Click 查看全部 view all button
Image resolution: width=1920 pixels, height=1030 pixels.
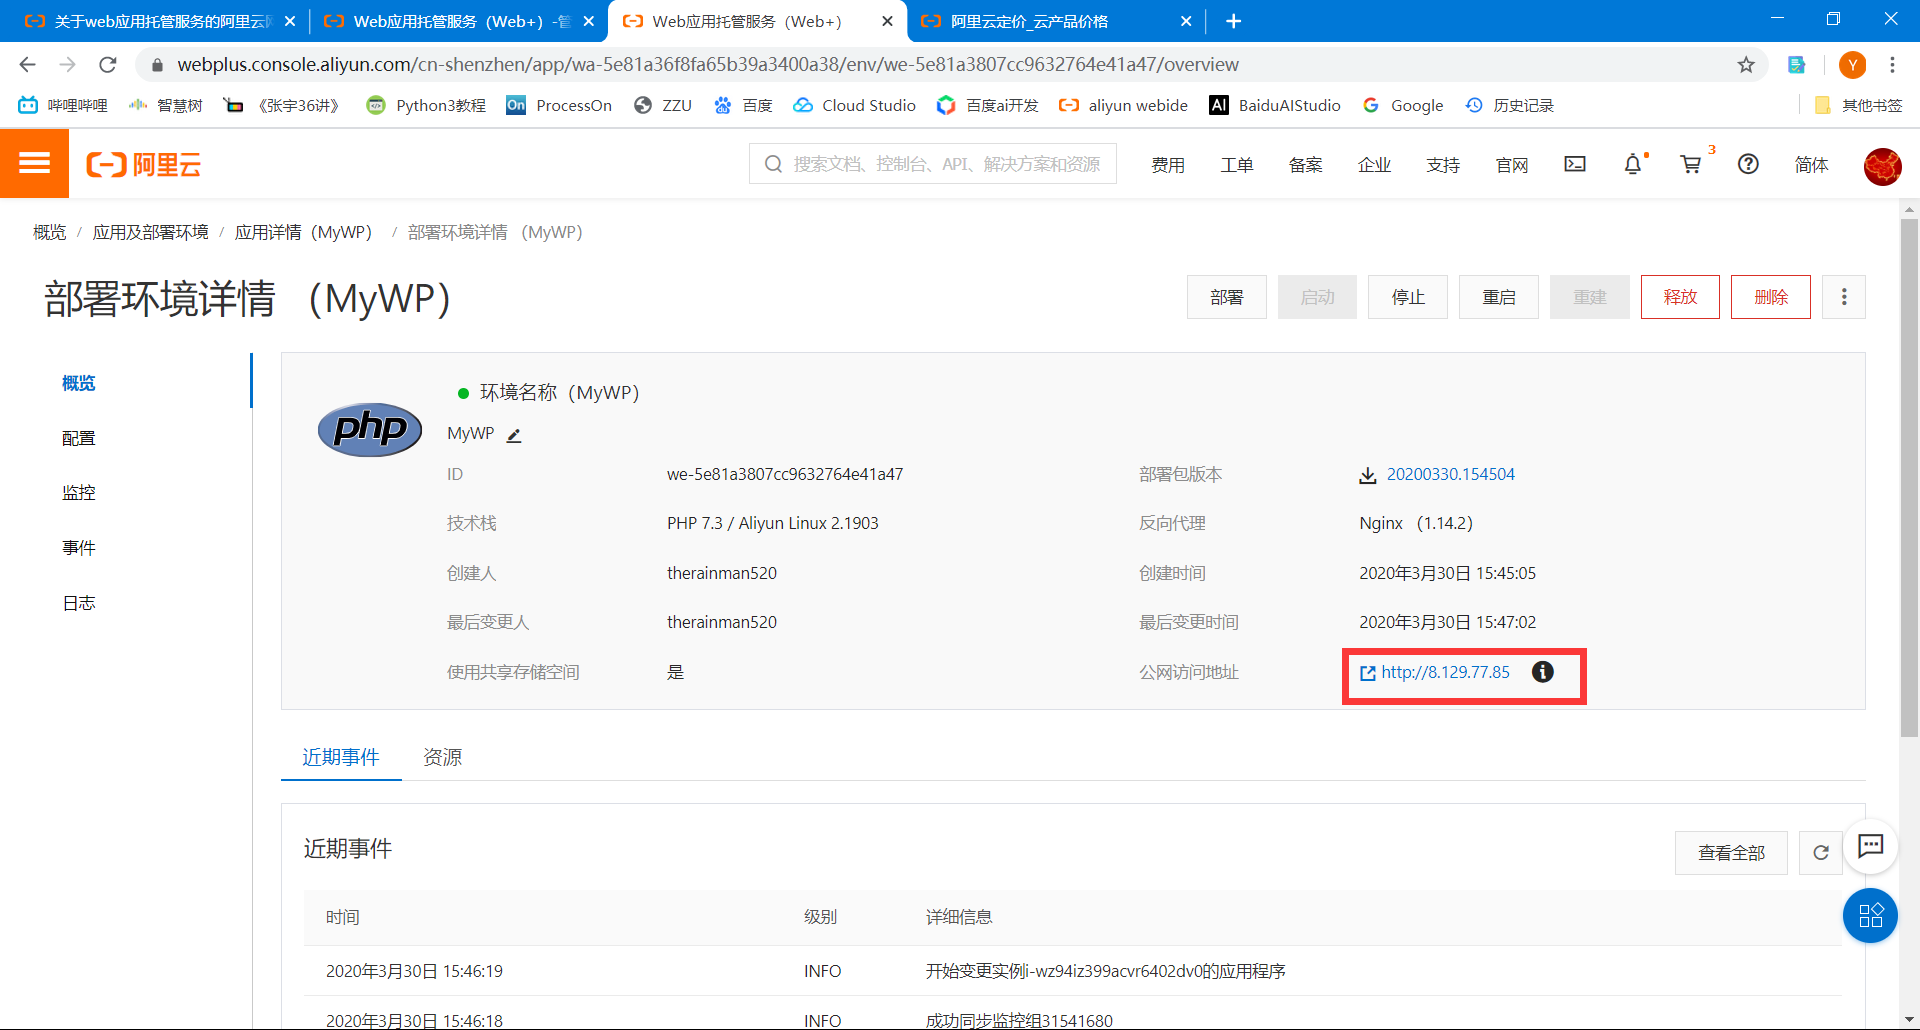[x=1731, y=853]
